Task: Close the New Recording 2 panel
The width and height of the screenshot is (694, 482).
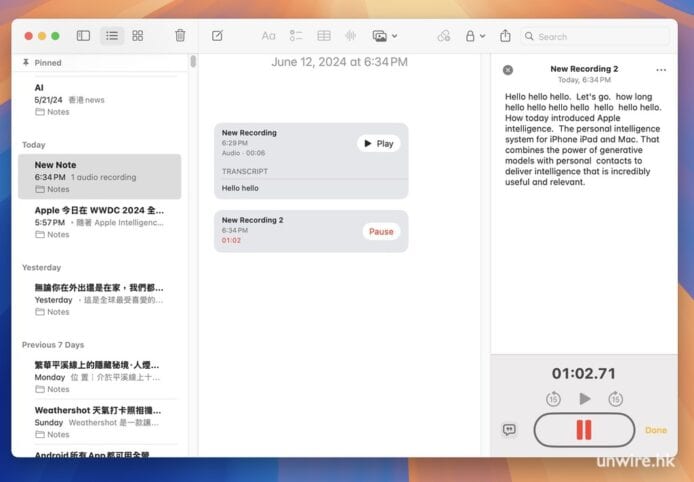Action: coord(508,70)
